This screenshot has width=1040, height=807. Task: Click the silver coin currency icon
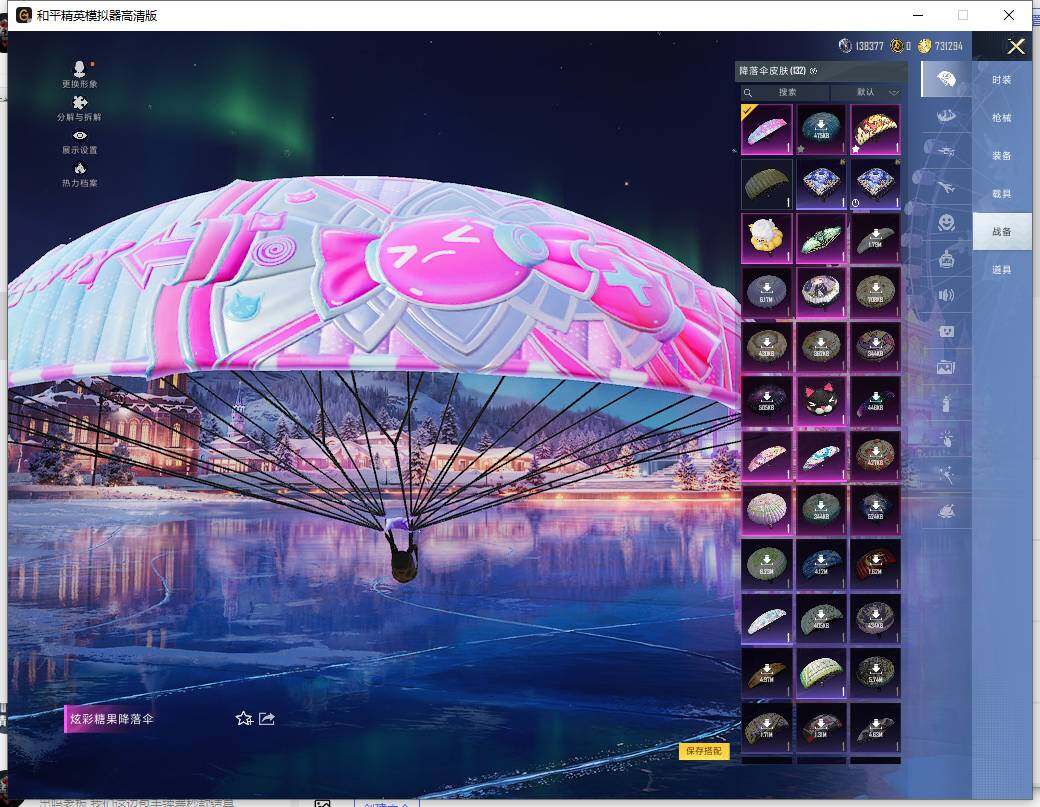coord(845,46)
